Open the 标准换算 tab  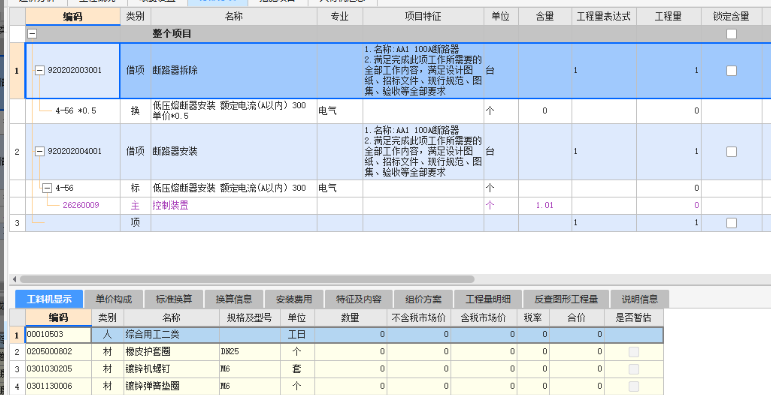[174, 299]
